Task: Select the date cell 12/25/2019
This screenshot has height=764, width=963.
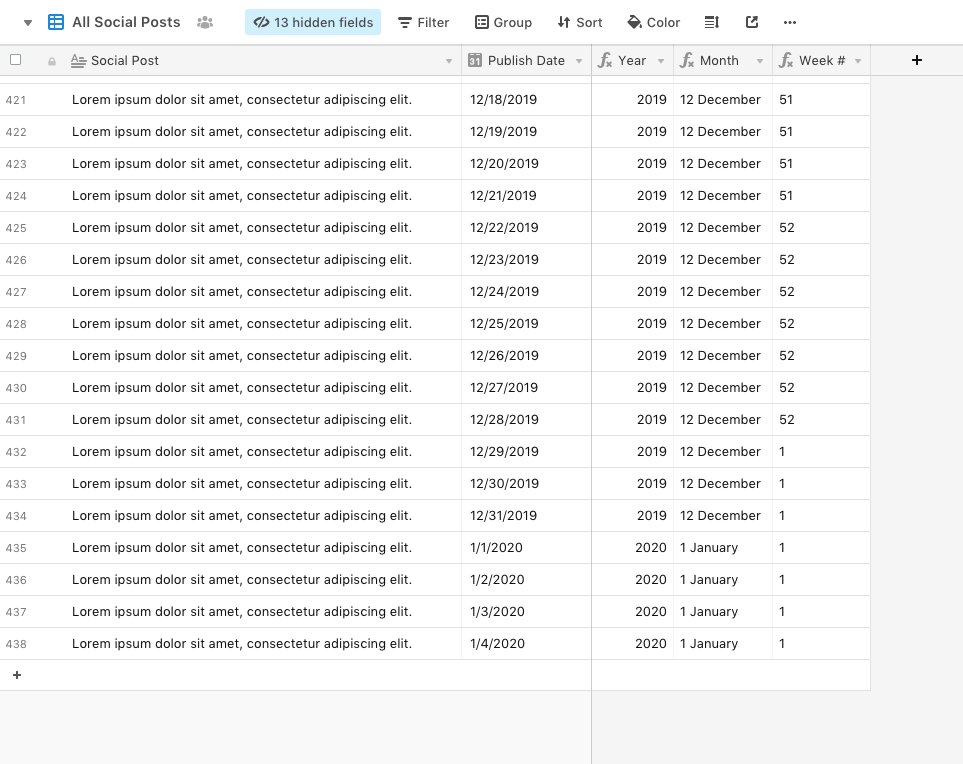Action: [x=526, y=324]
